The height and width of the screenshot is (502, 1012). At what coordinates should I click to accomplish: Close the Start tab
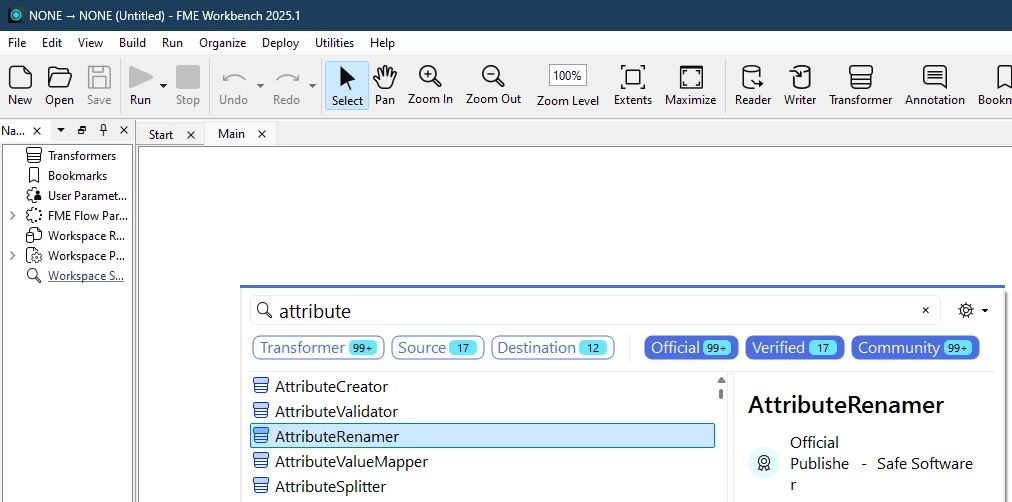190,134
